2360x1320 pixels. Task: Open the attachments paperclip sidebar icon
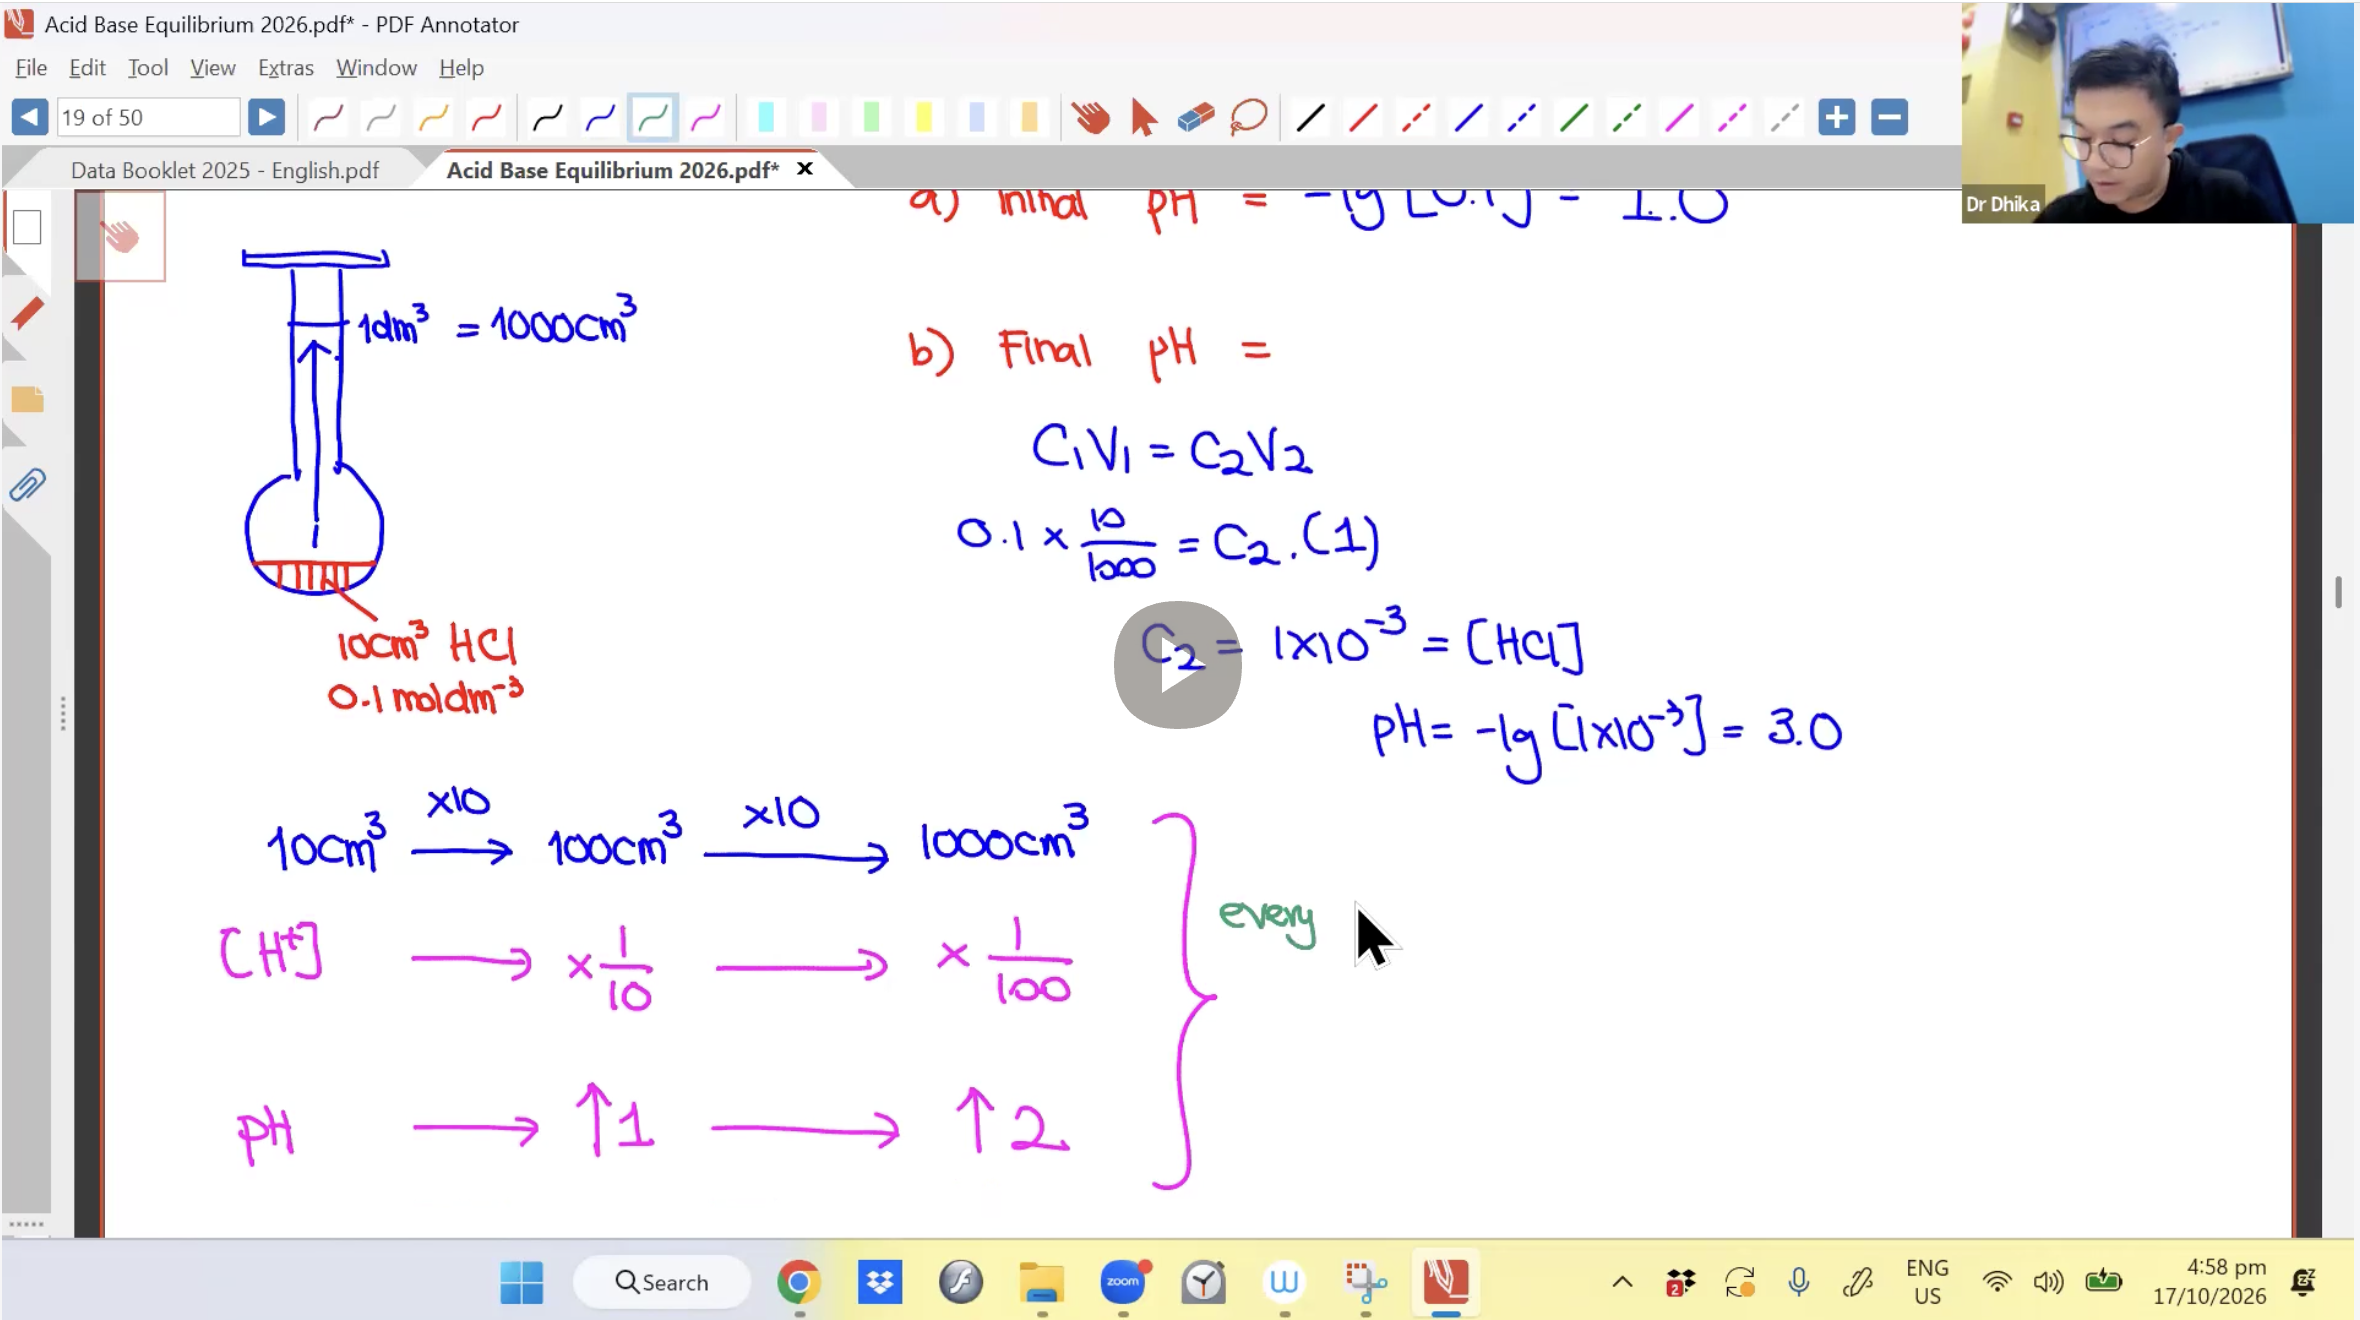pos(28,486)
